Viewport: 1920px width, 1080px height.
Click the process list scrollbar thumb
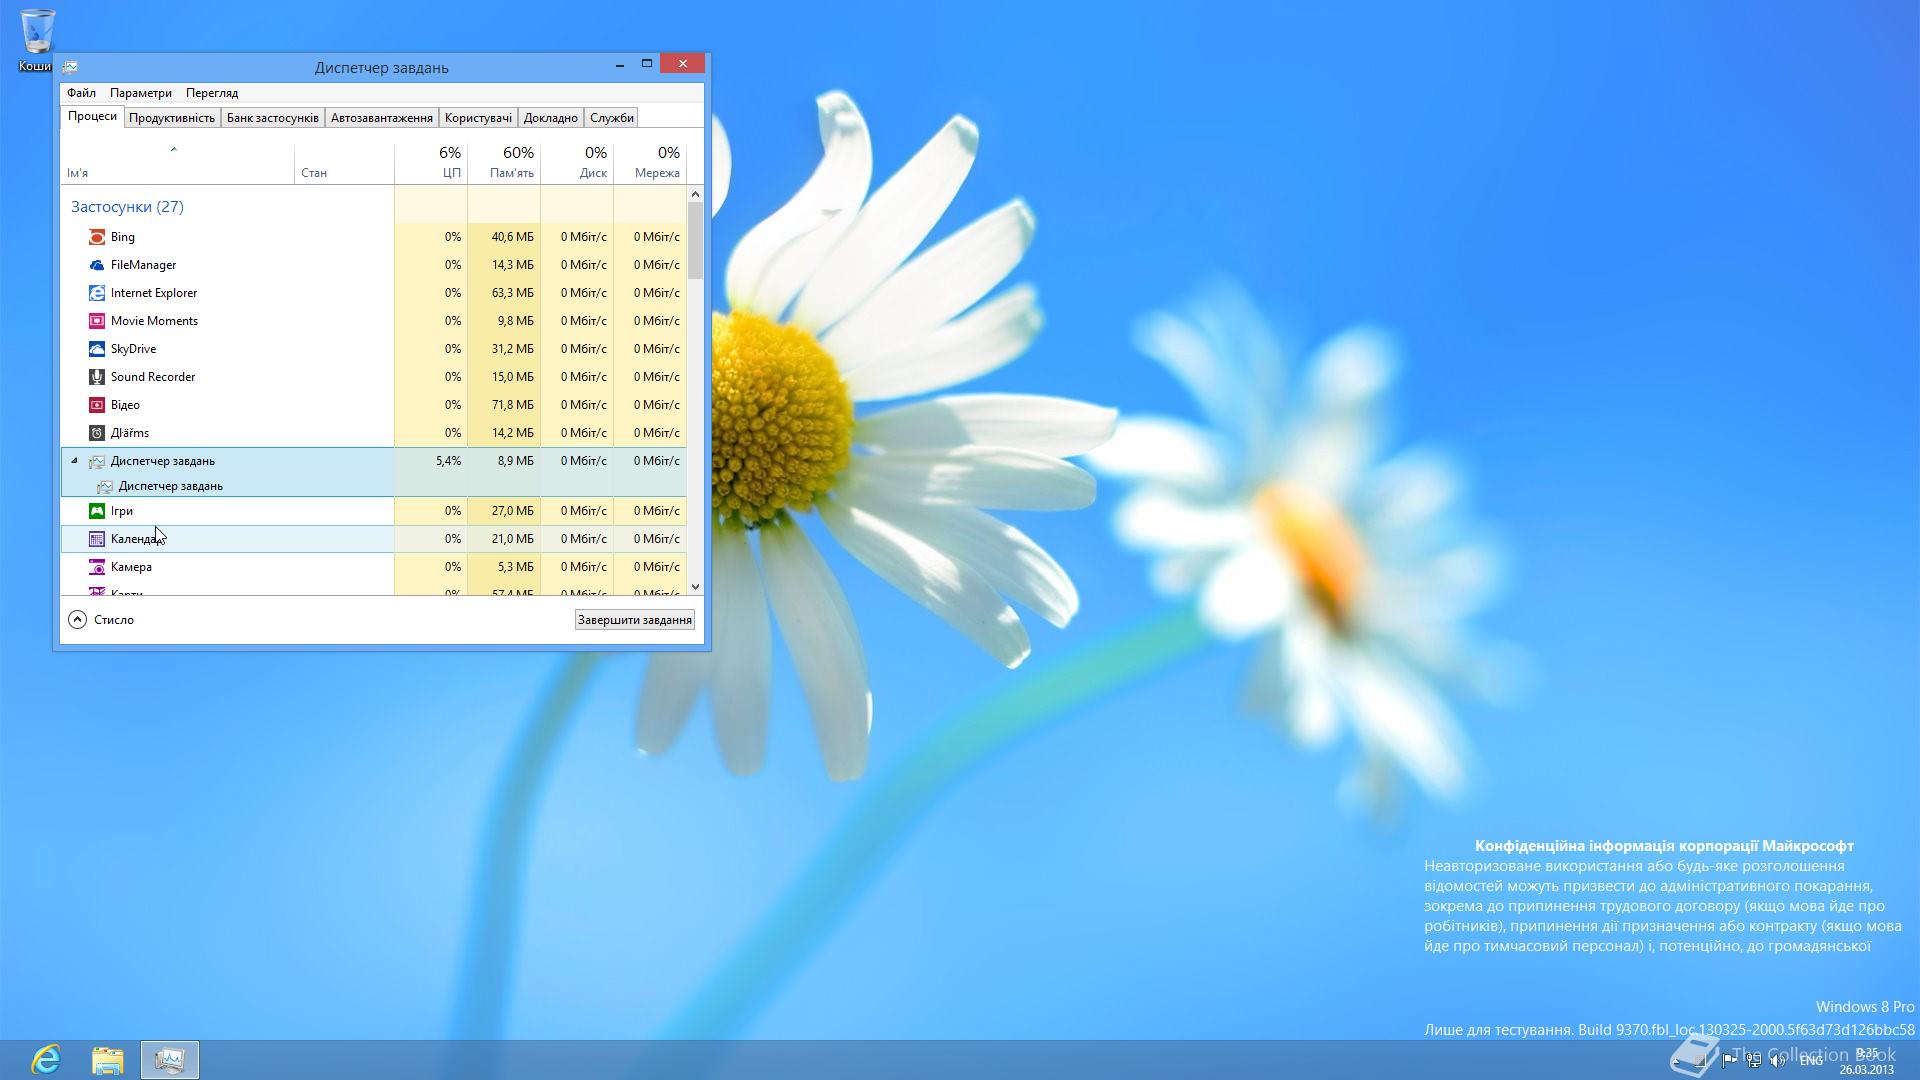(695, 240)
